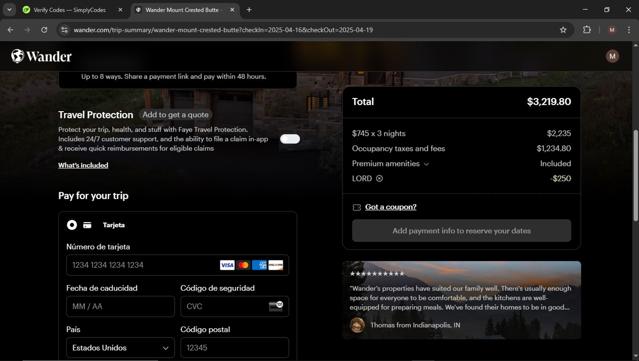The width and height of the screenshot is (639, 361).
Task: Click the credit card icon beside Tarjeta
Action: (x=87, y=225)
